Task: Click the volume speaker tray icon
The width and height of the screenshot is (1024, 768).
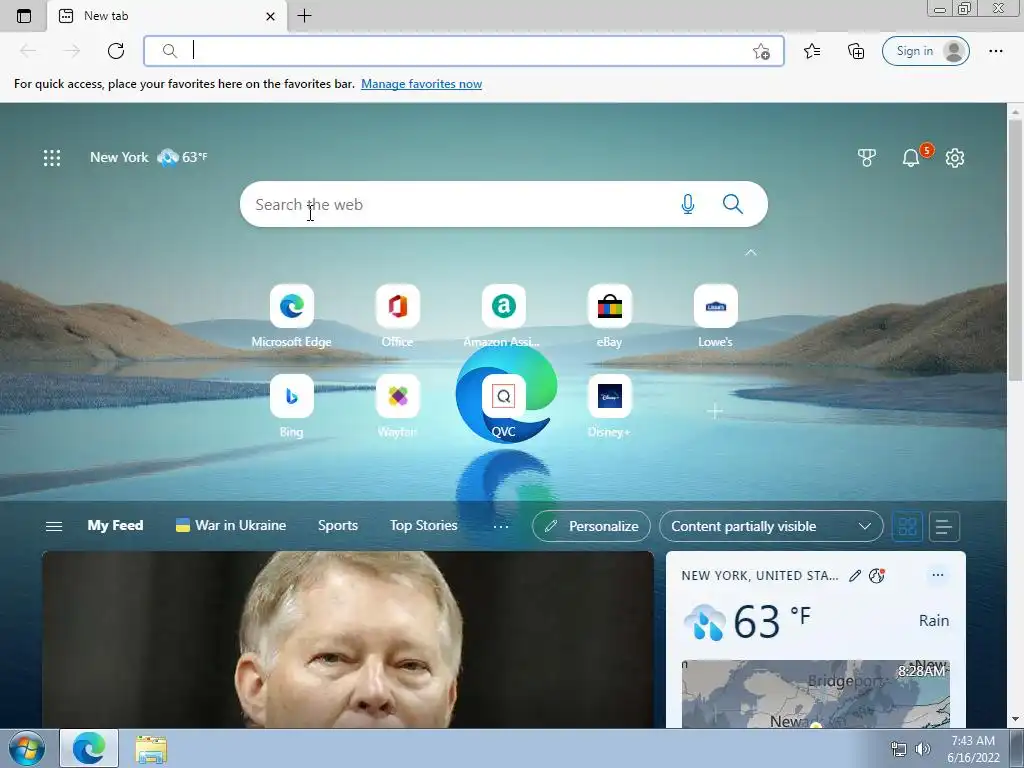Action: click(x=922, y=749)
